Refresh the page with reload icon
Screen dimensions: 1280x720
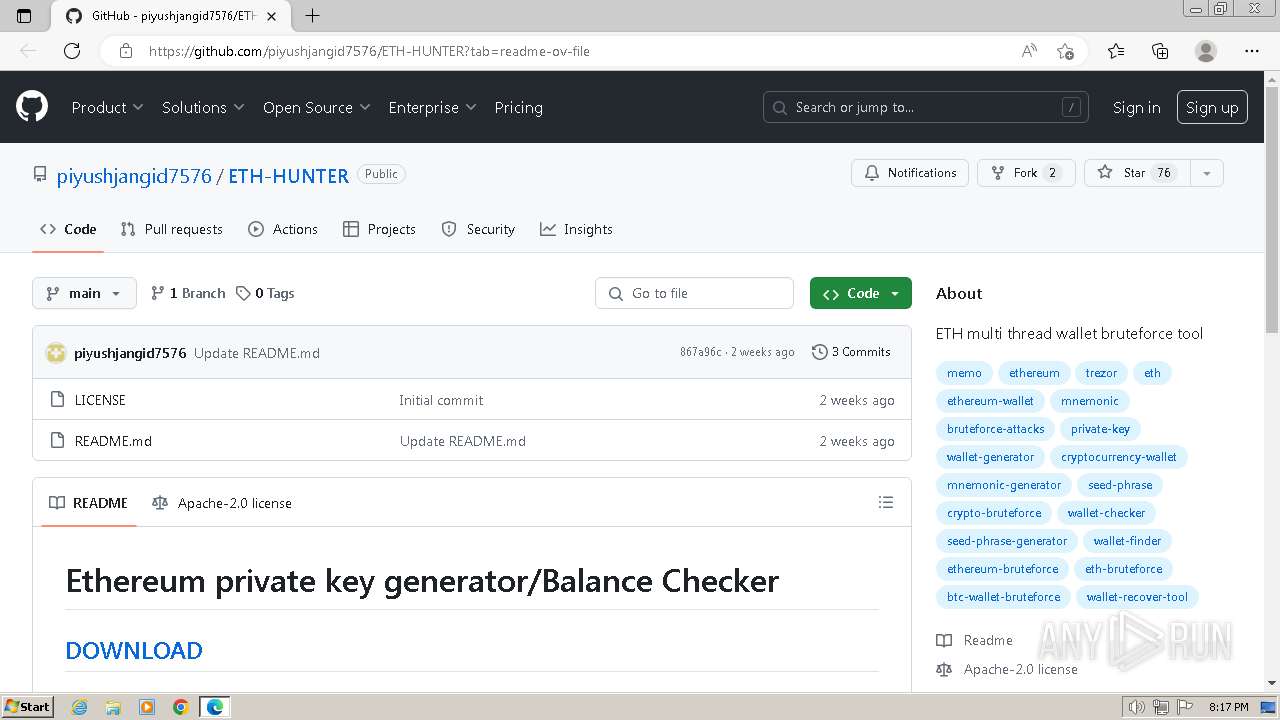[x=72, y=51]
